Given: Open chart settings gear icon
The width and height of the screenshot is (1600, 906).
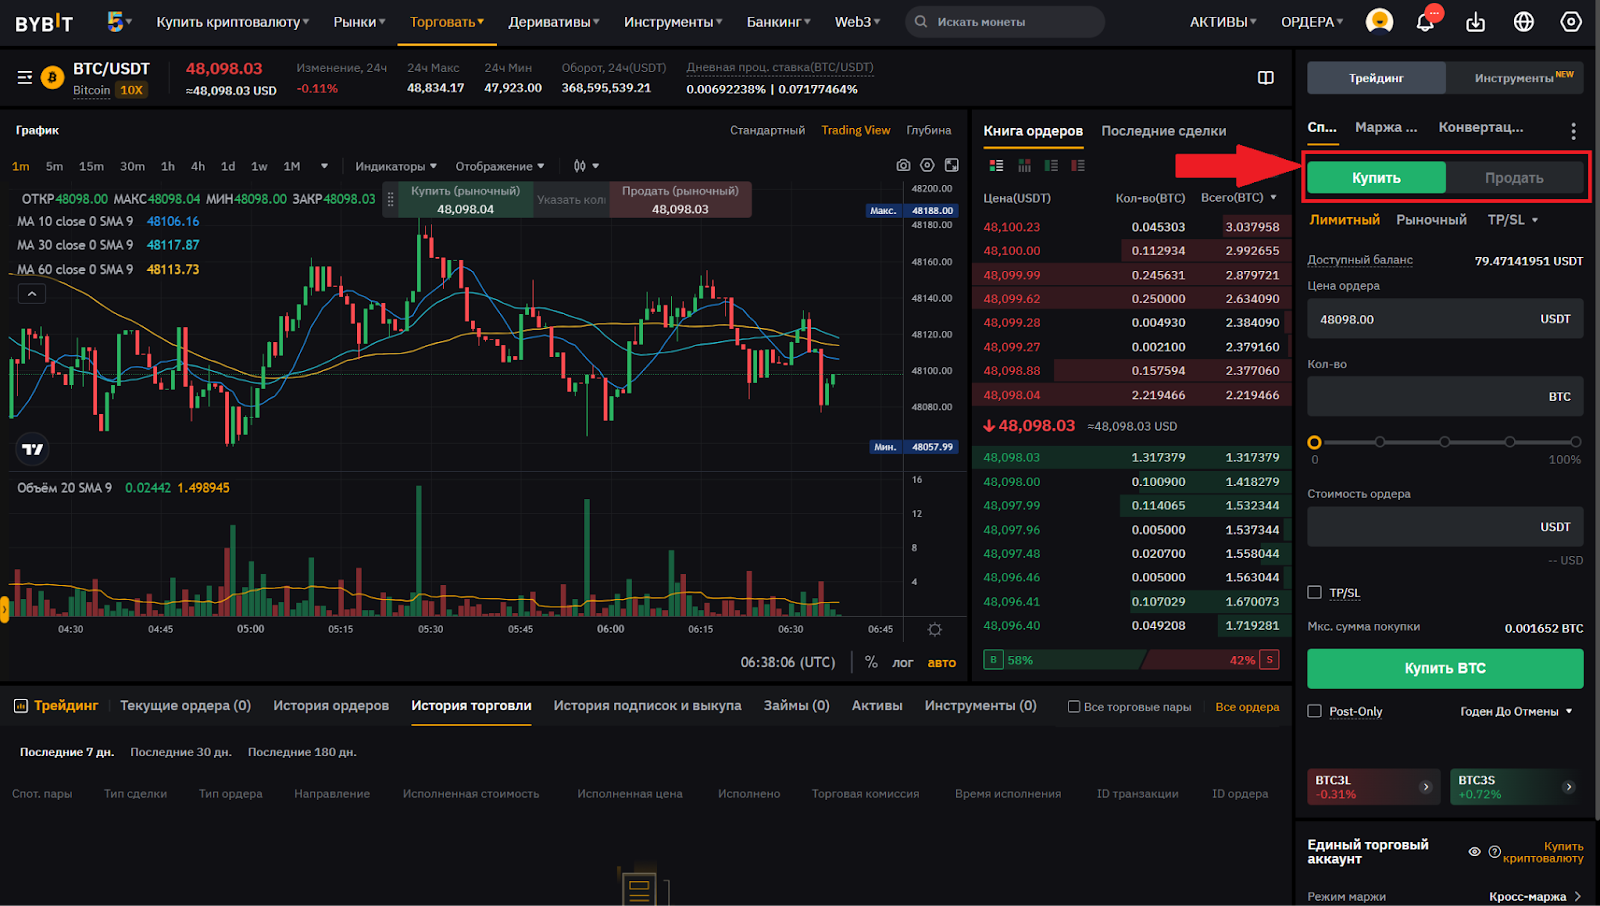Looking at the screenshot, I should [x=927, y=165].
